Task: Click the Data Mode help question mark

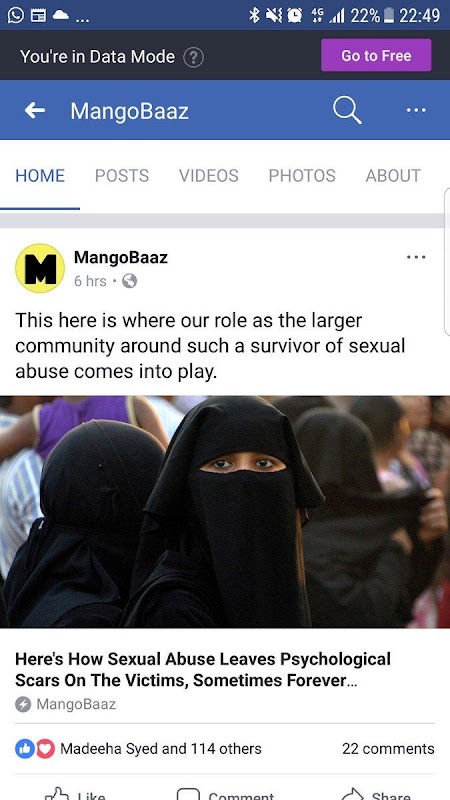Action: click(193, 57)
